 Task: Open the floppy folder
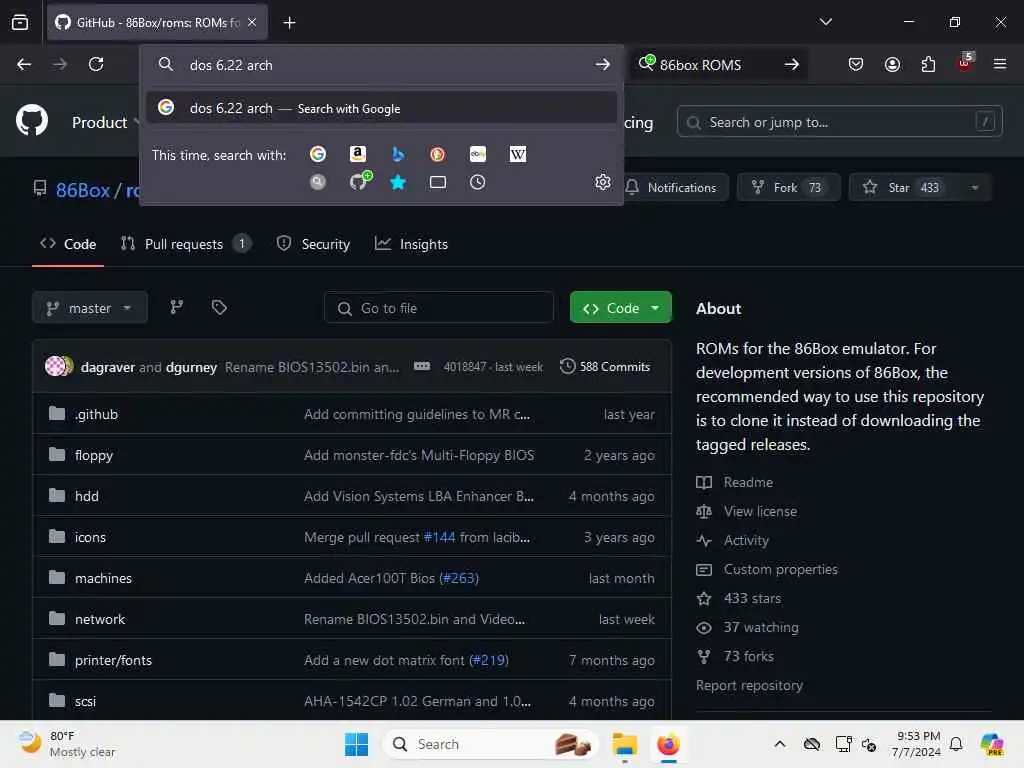point(93,455)
